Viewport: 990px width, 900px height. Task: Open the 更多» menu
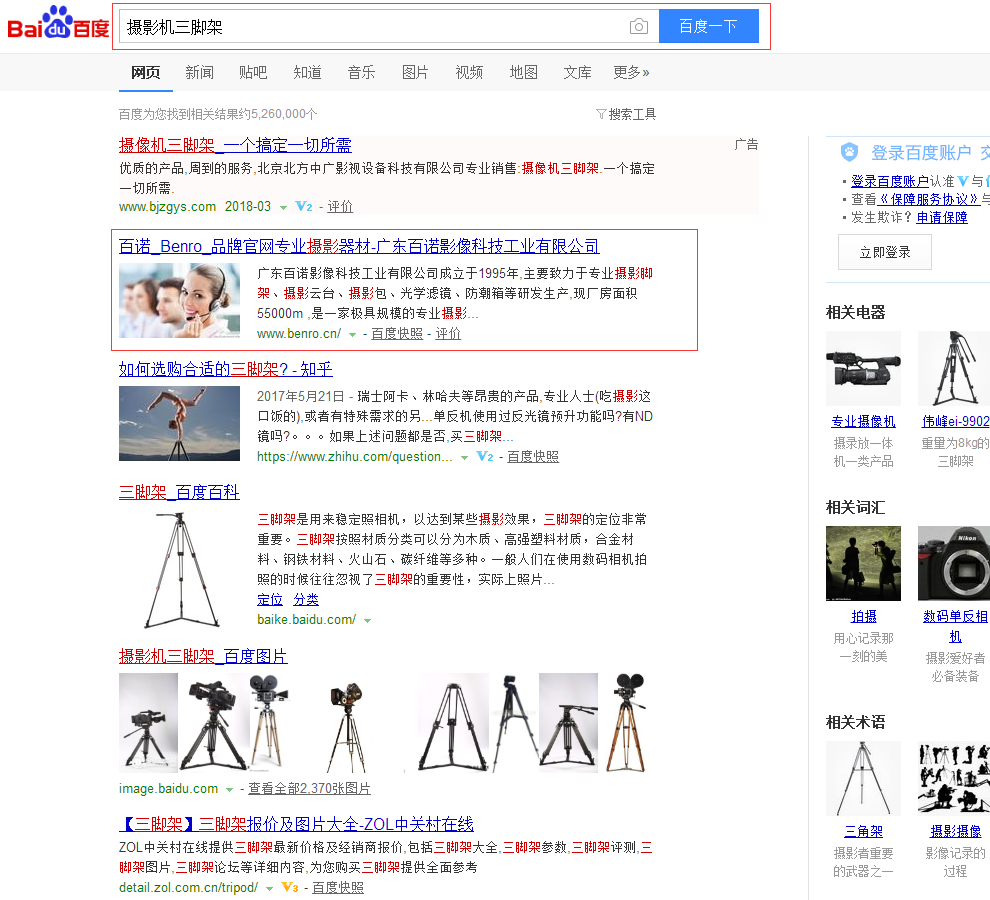(x=631, y=72)
